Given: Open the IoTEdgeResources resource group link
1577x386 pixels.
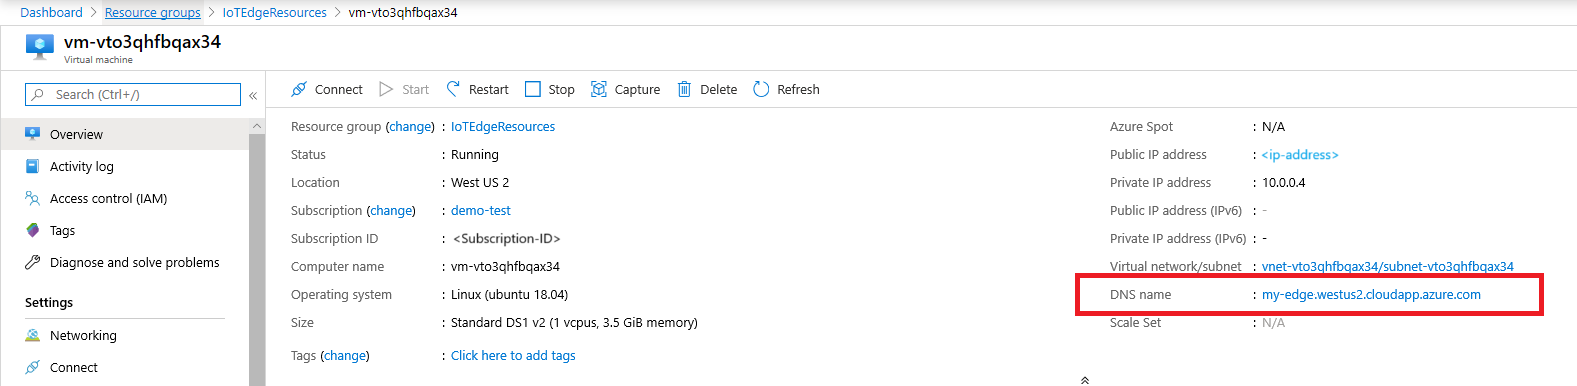Looking at the screenshot, I should [x=503, y=127].
